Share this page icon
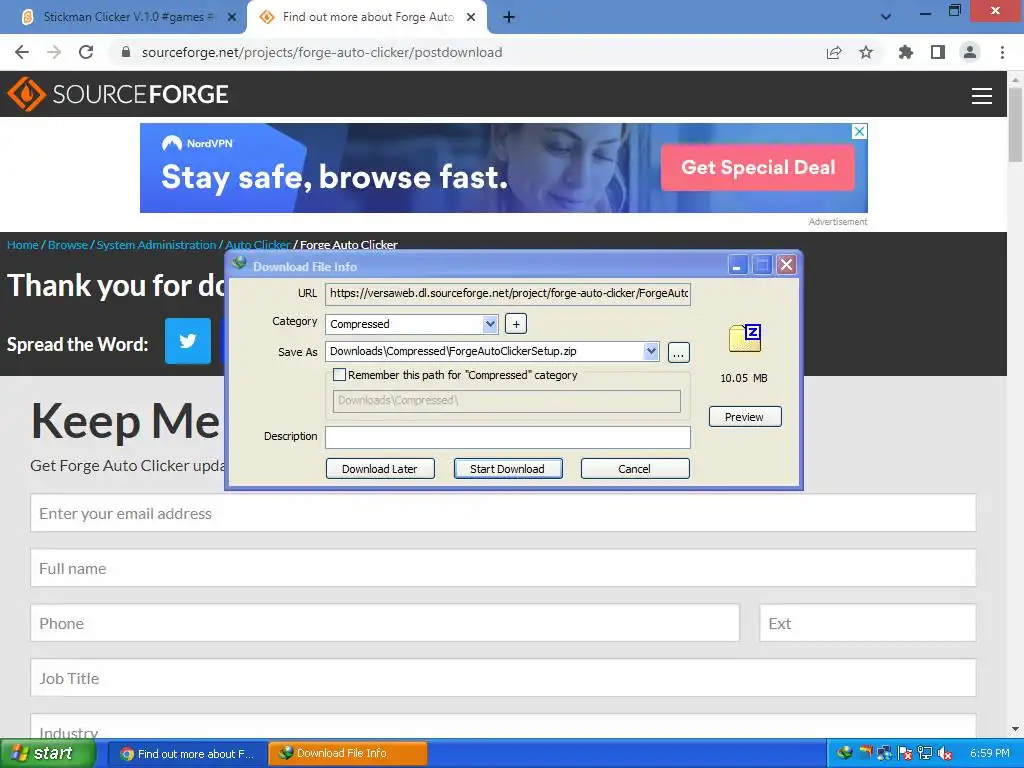The image size is (1024, 768). [834, 53]
